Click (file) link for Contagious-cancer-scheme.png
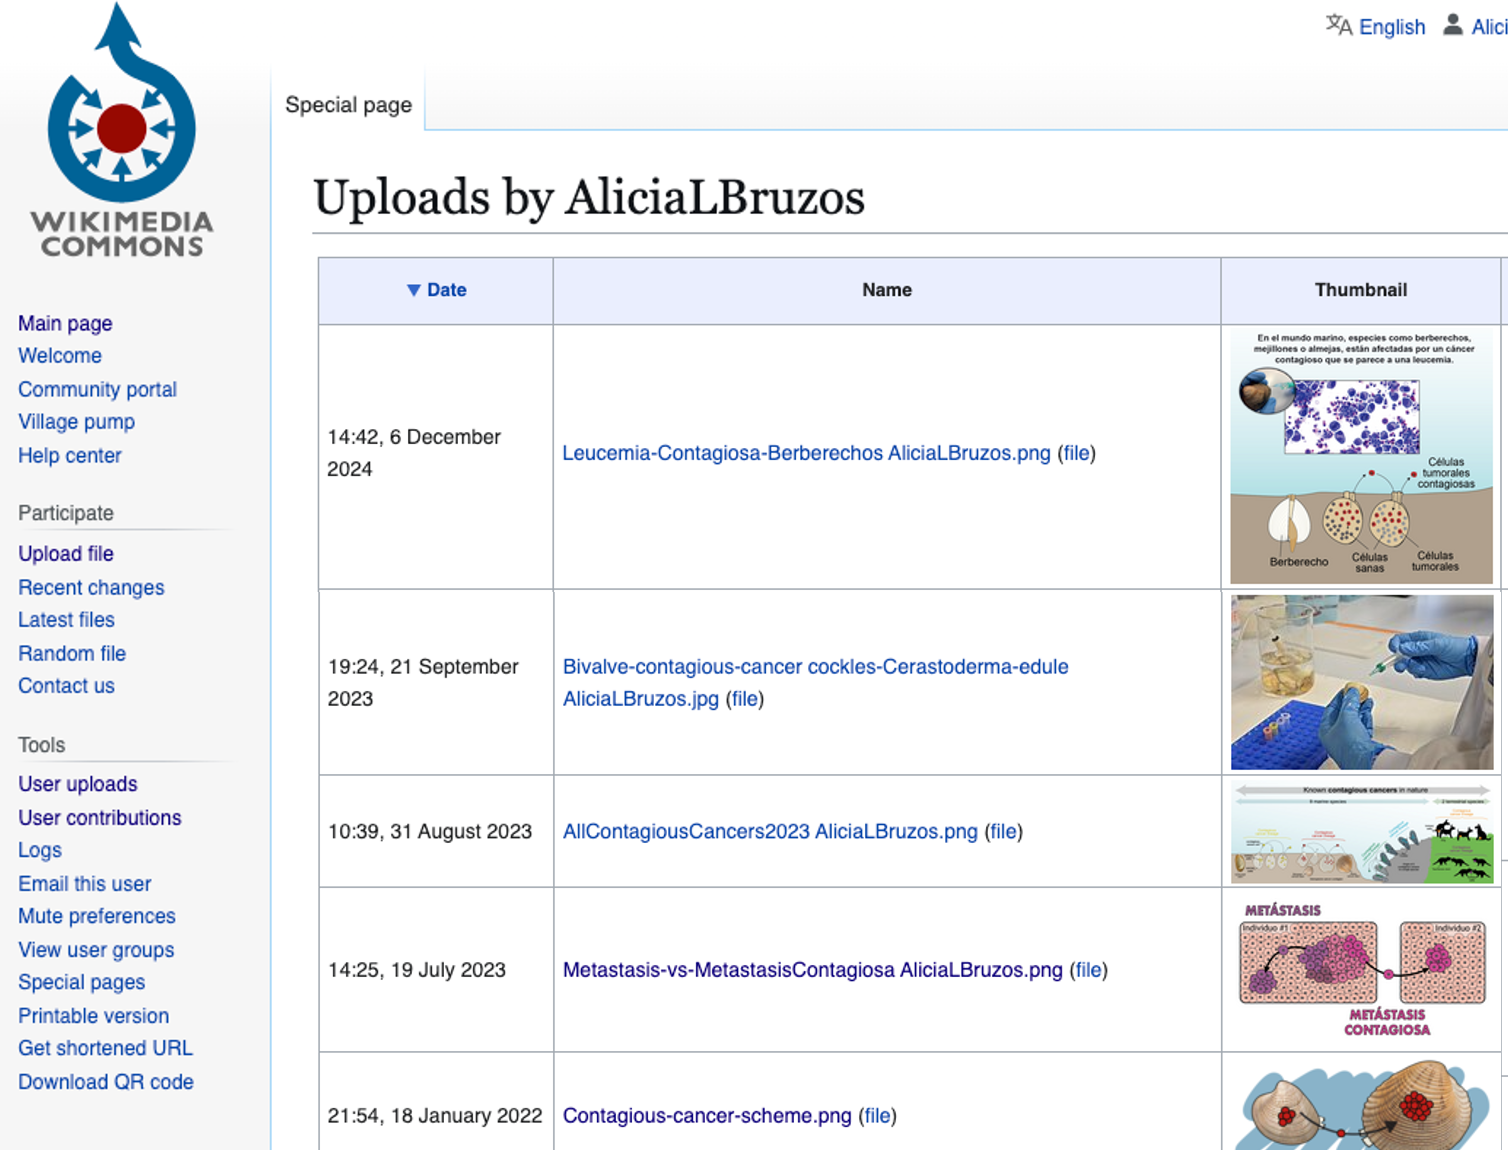 pos(878,1116)
